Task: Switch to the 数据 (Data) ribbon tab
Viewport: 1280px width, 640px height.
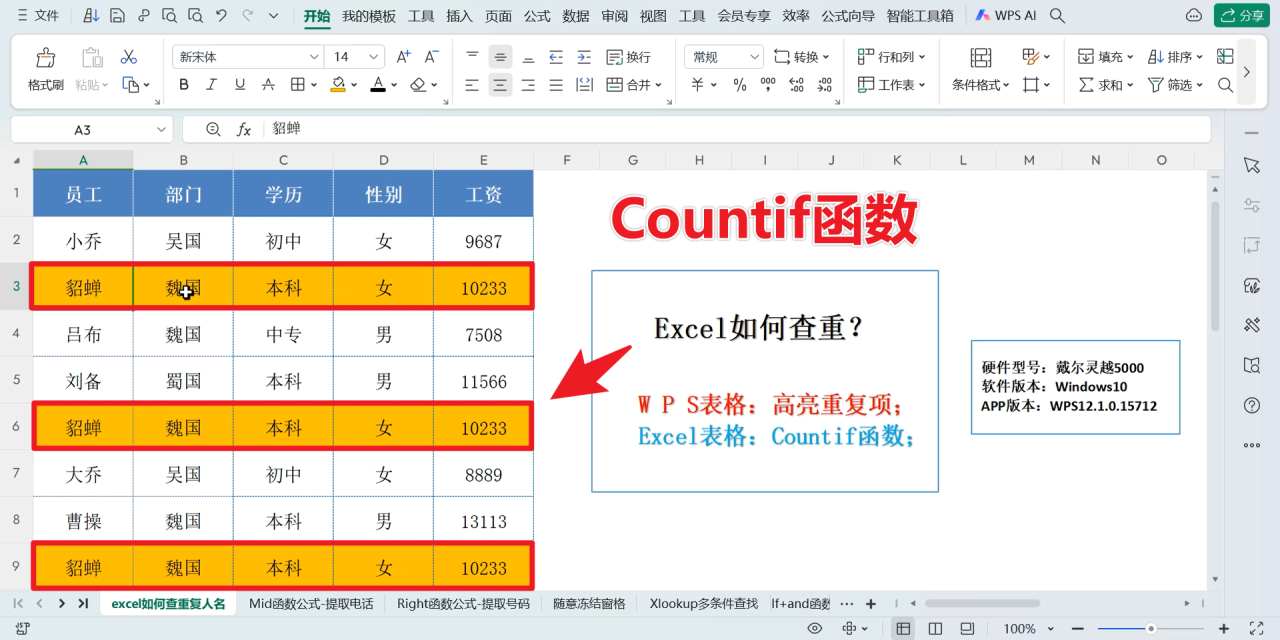Action: pyautogui.click(x=576, y=16)
